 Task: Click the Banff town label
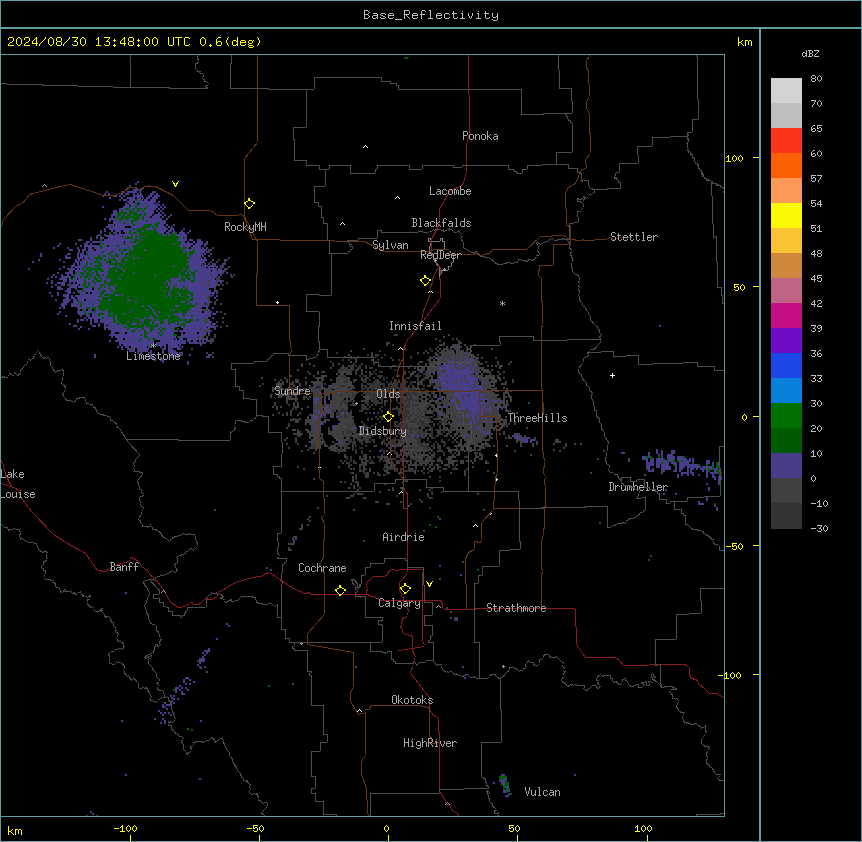(124, 567)
